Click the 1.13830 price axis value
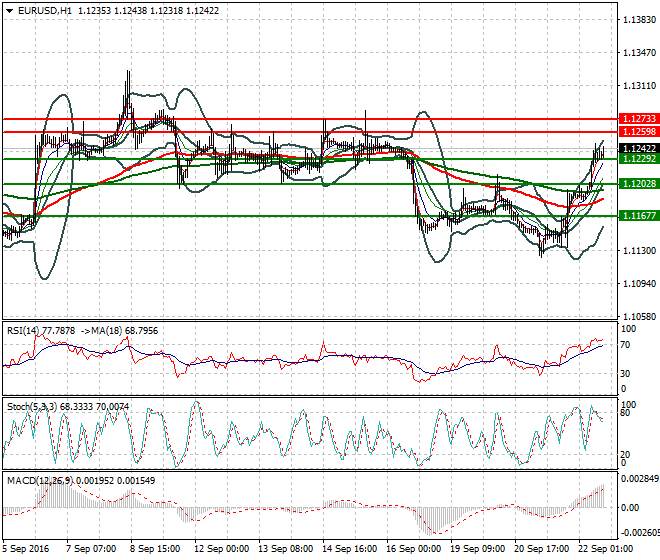 click(639, 20)
